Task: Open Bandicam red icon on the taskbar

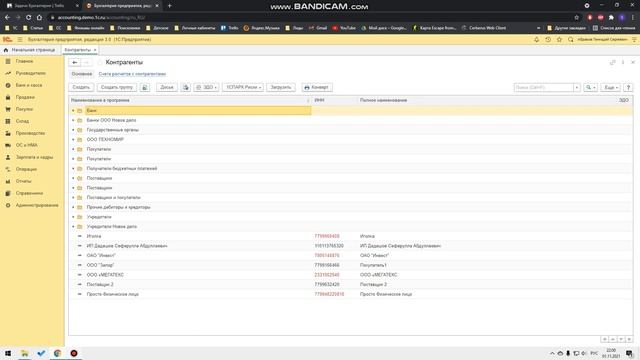Action: 73,353
